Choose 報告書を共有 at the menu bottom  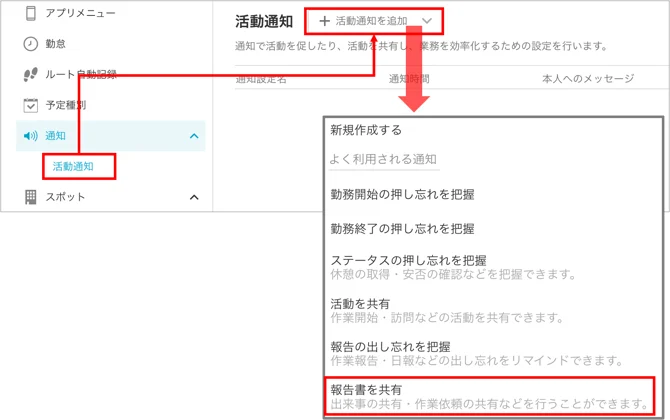pos(490,396)
